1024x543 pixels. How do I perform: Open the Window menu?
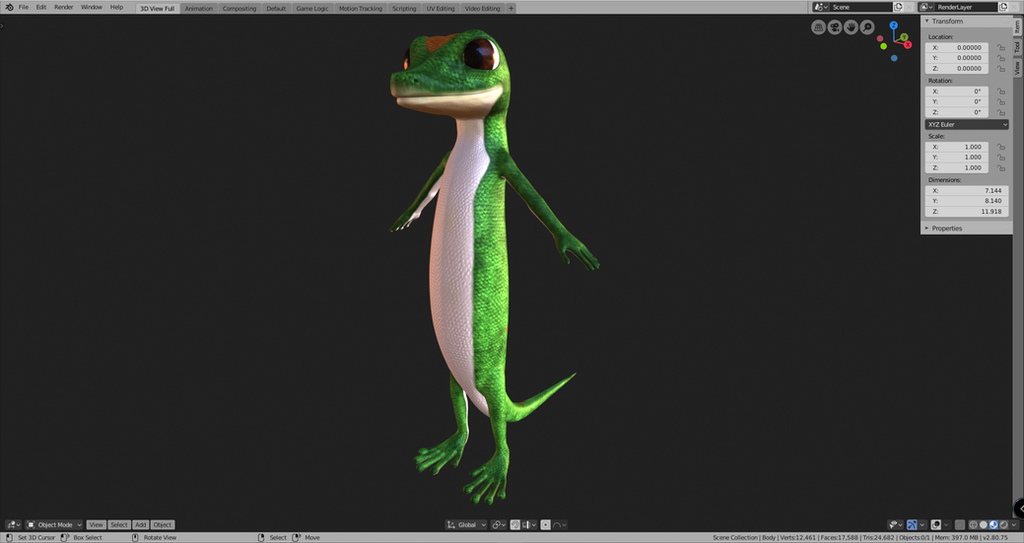91,7
